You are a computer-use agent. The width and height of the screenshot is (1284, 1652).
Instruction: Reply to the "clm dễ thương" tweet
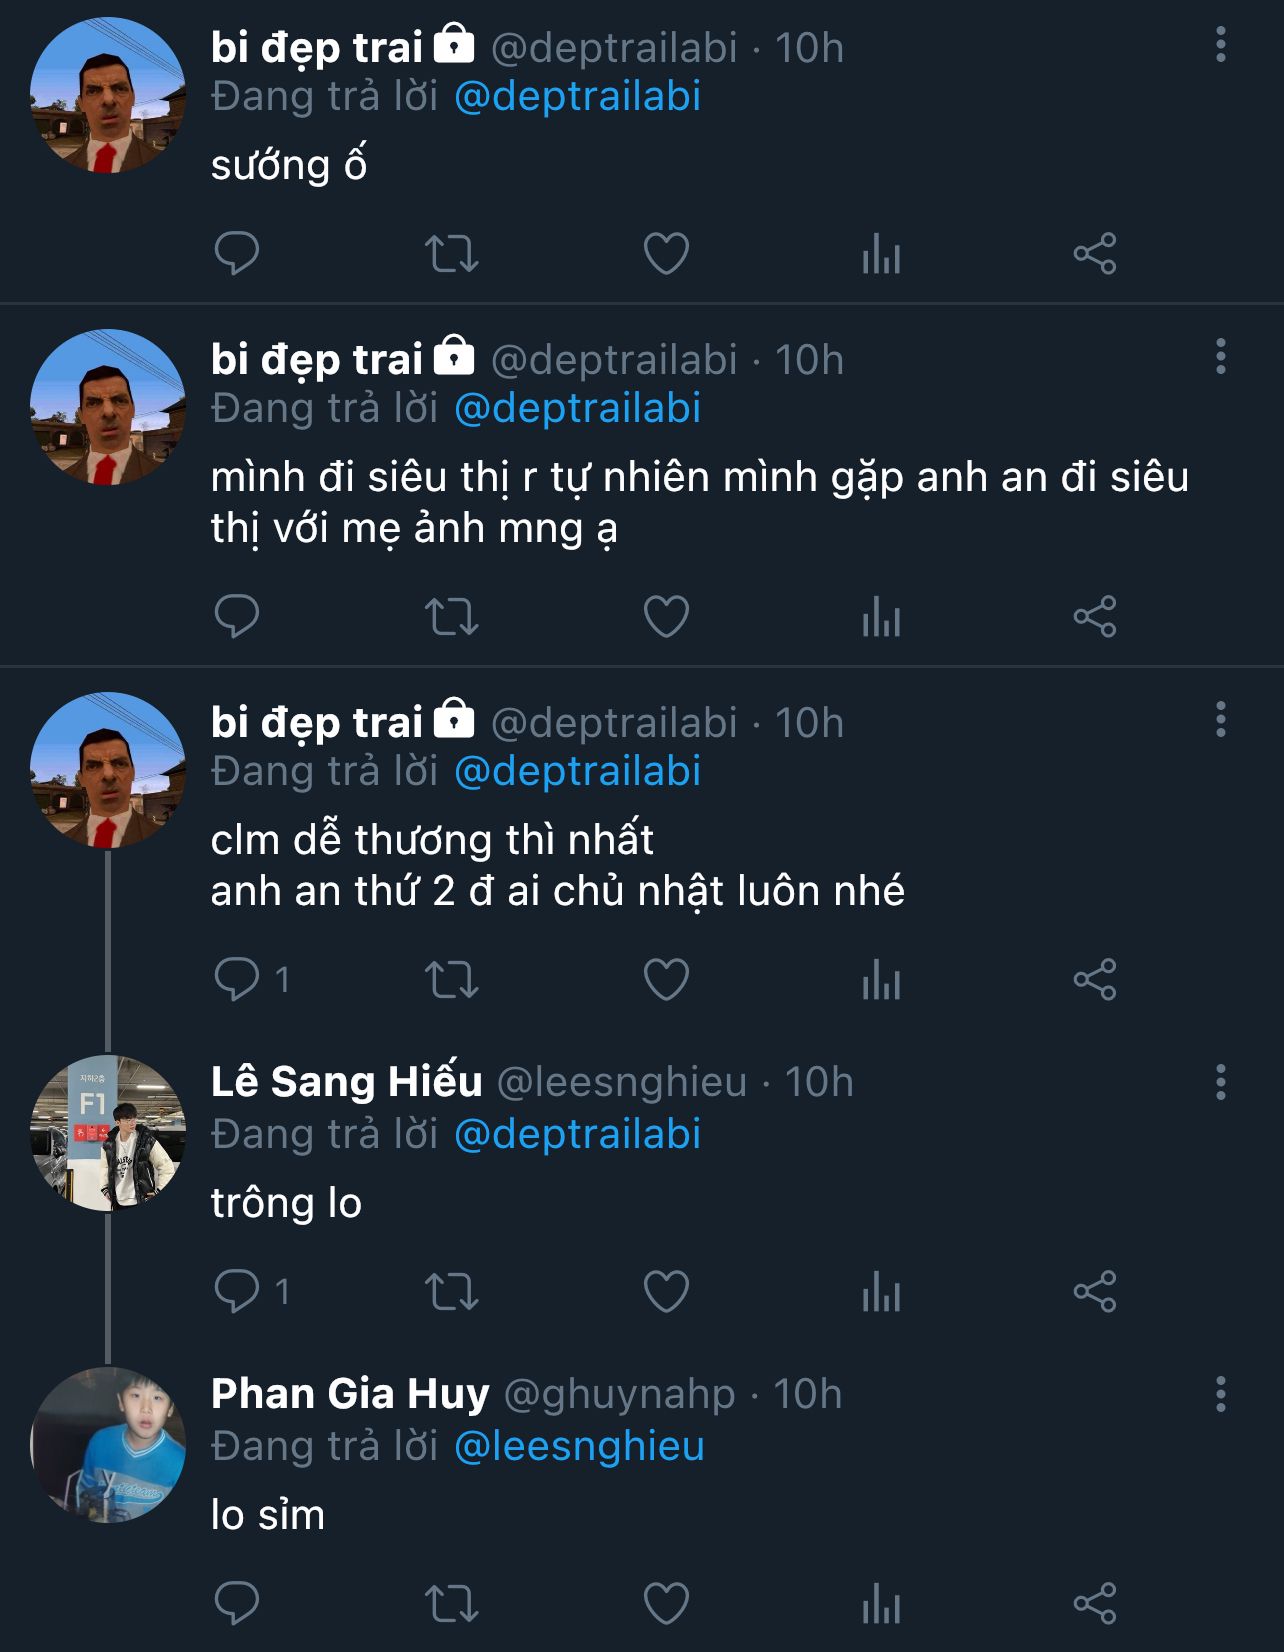coord(237,979)
